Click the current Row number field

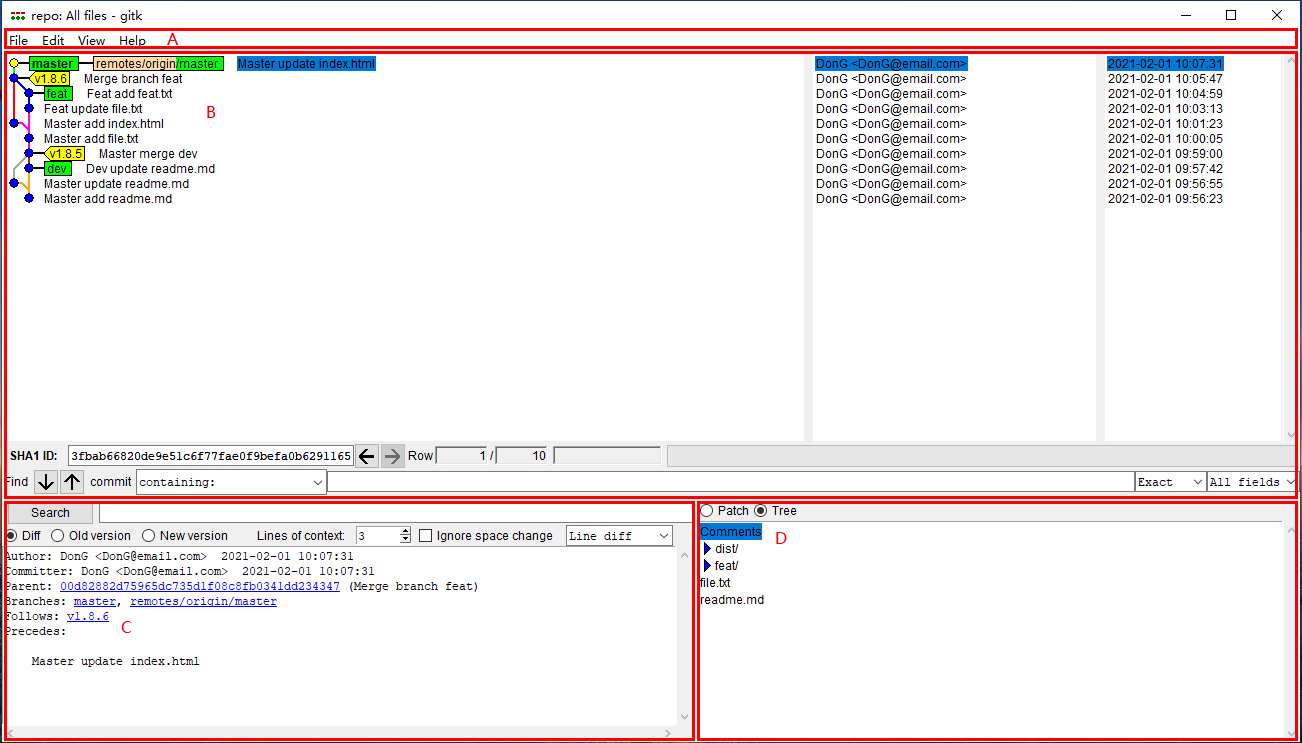coord(462,456)
